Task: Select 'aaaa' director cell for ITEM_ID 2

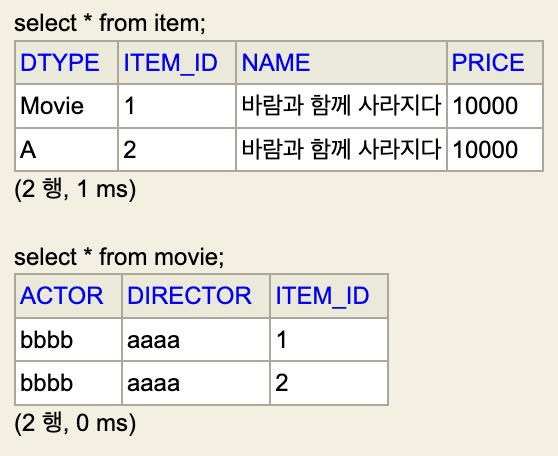Action: [196, 383]
